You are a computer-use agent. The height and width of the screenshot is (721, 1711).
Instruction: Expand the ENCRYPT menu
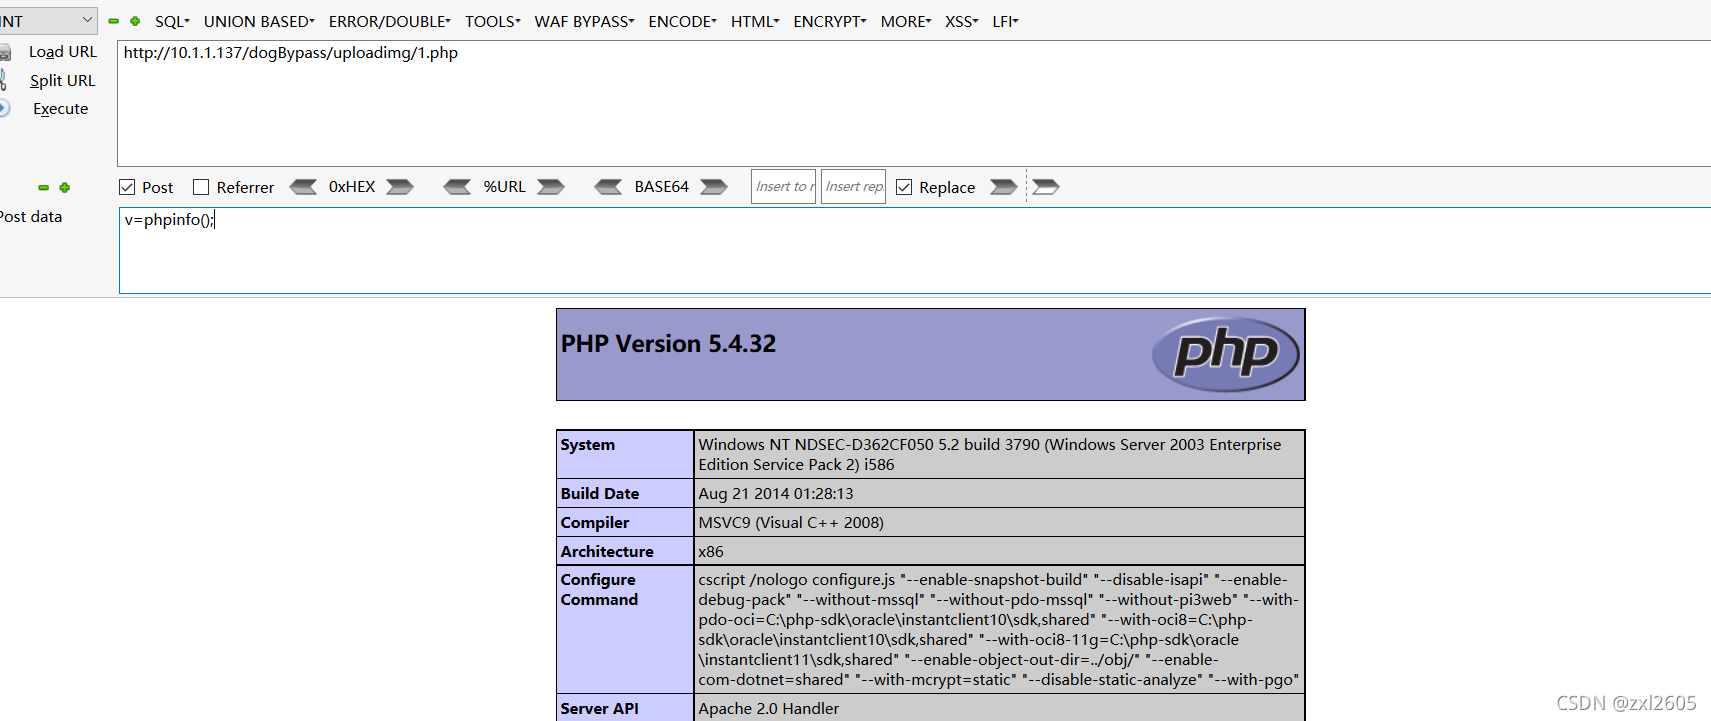click(830, 21)
